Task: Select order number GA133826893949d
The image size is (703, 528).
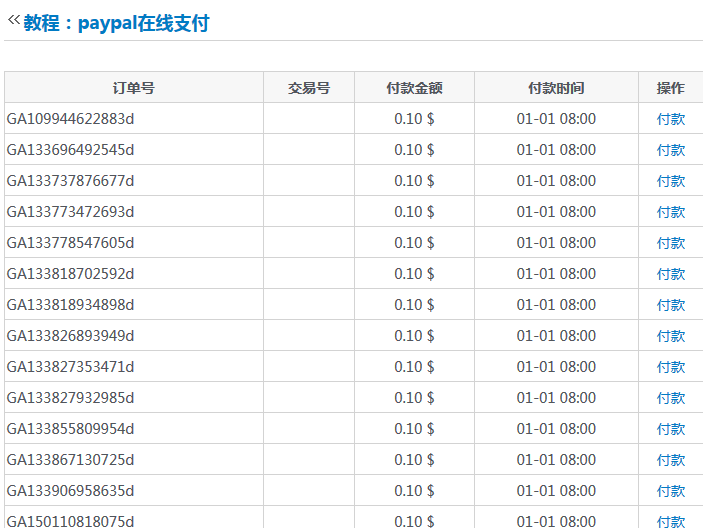Action: [x=70, y=336]
